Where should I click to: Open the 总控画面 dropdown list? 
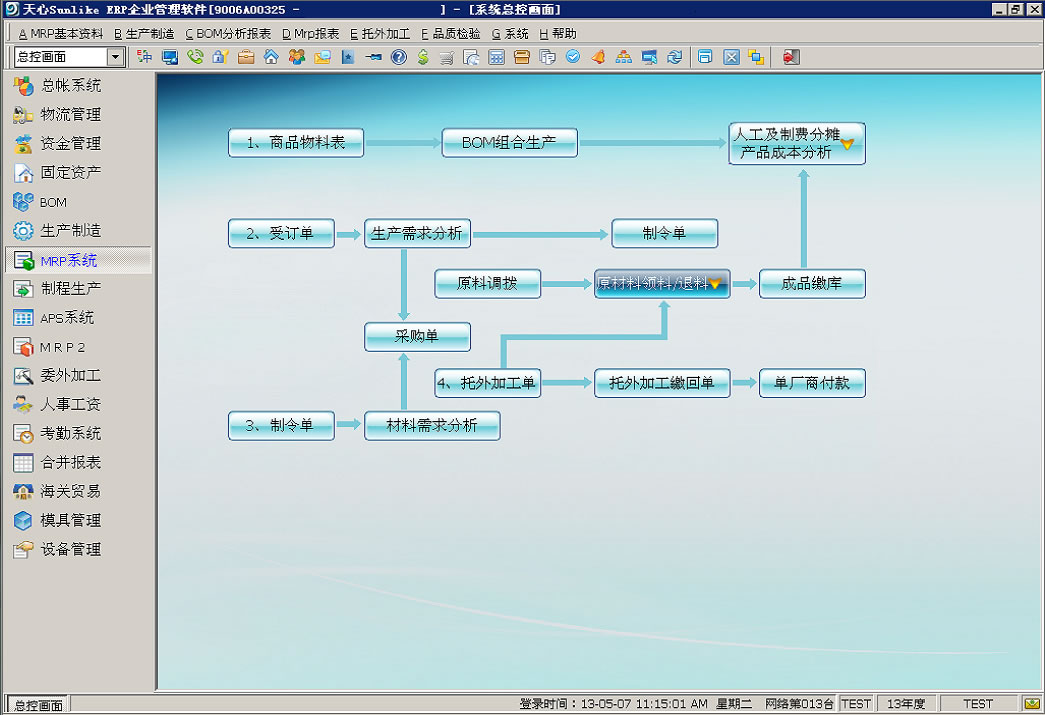point(115,57)
